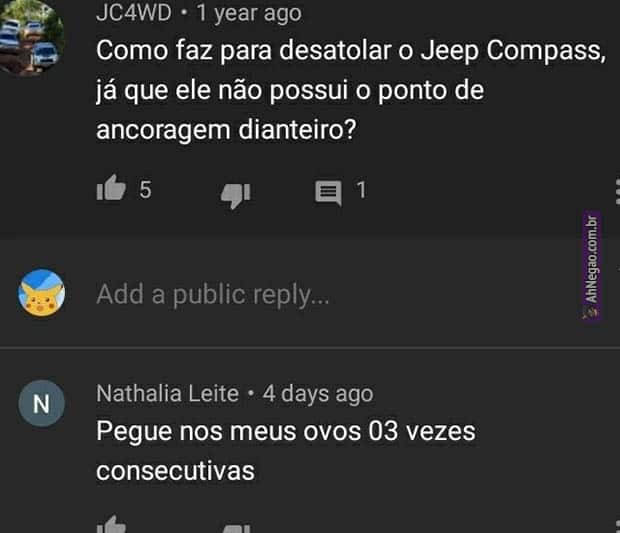
Task: Open the Nathalia Leite username link
Action: [x=168, y=393]
